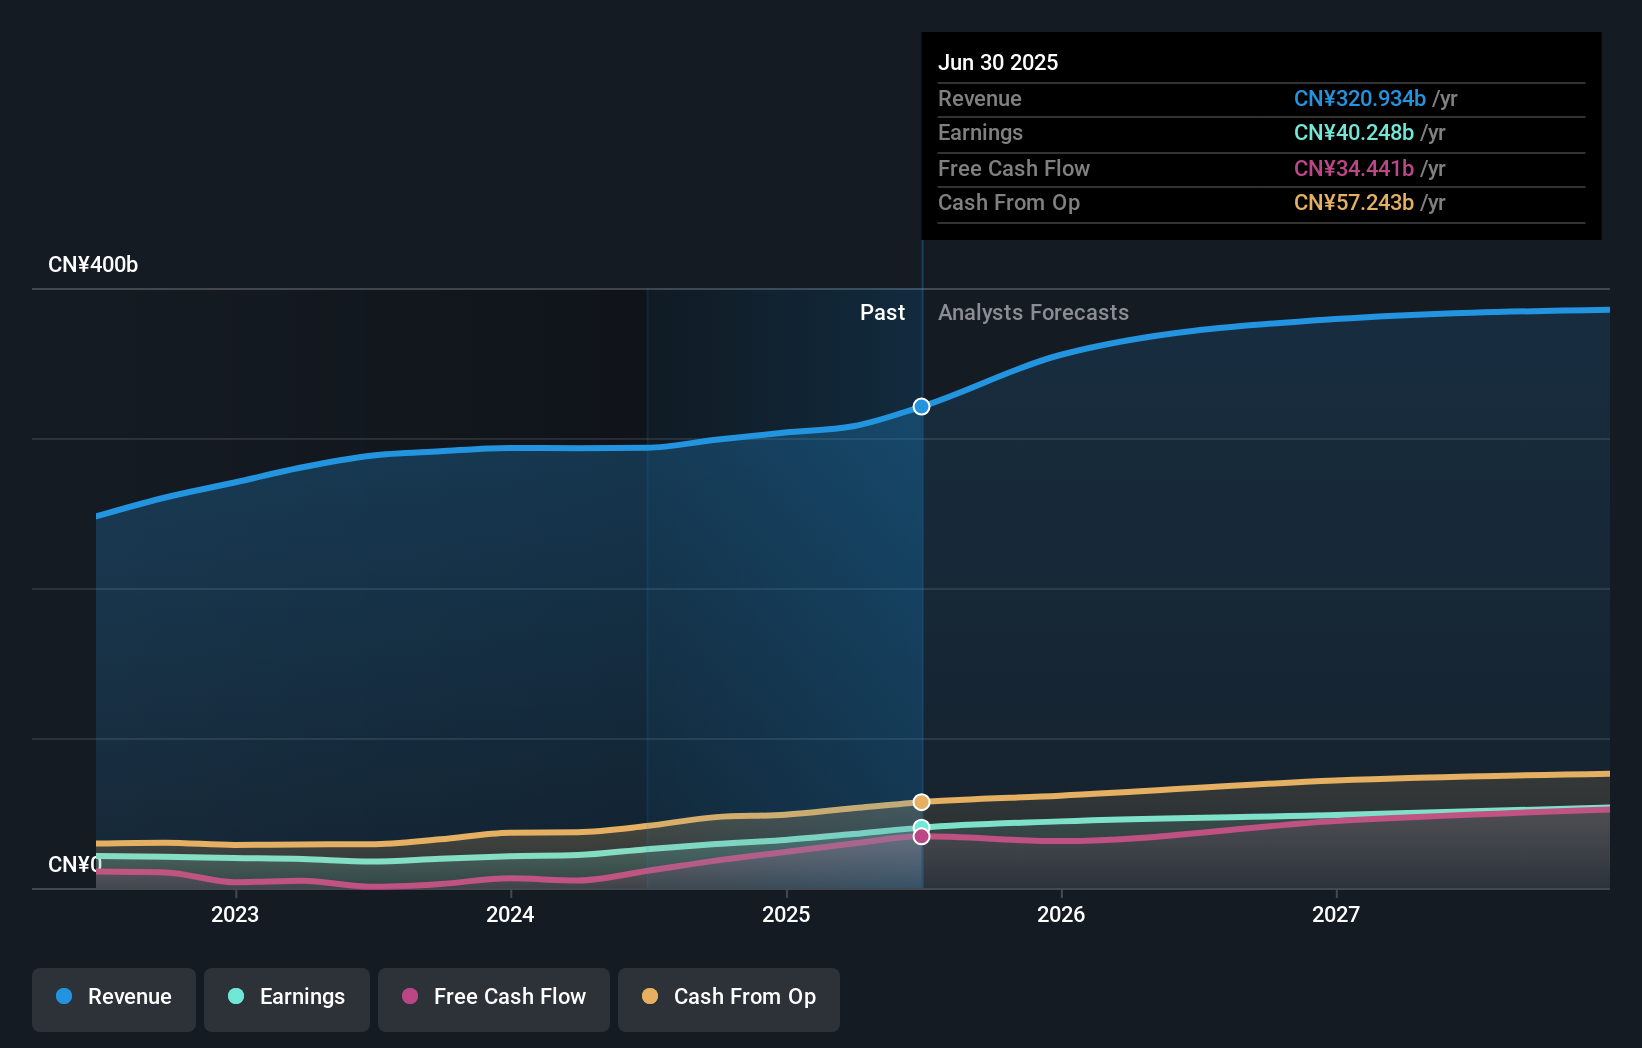Image resolution: width=1642 pixels, height=1048 pixels.
Task: Select the Past section label
Action: (x=882, y=312)
